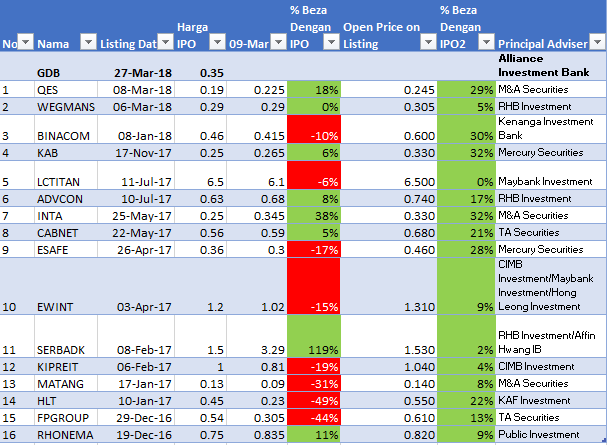Image resolution: width=607 pixels, height=445 pixels.
Task: Select the BINACOM name cell
Action: [66, 129]
